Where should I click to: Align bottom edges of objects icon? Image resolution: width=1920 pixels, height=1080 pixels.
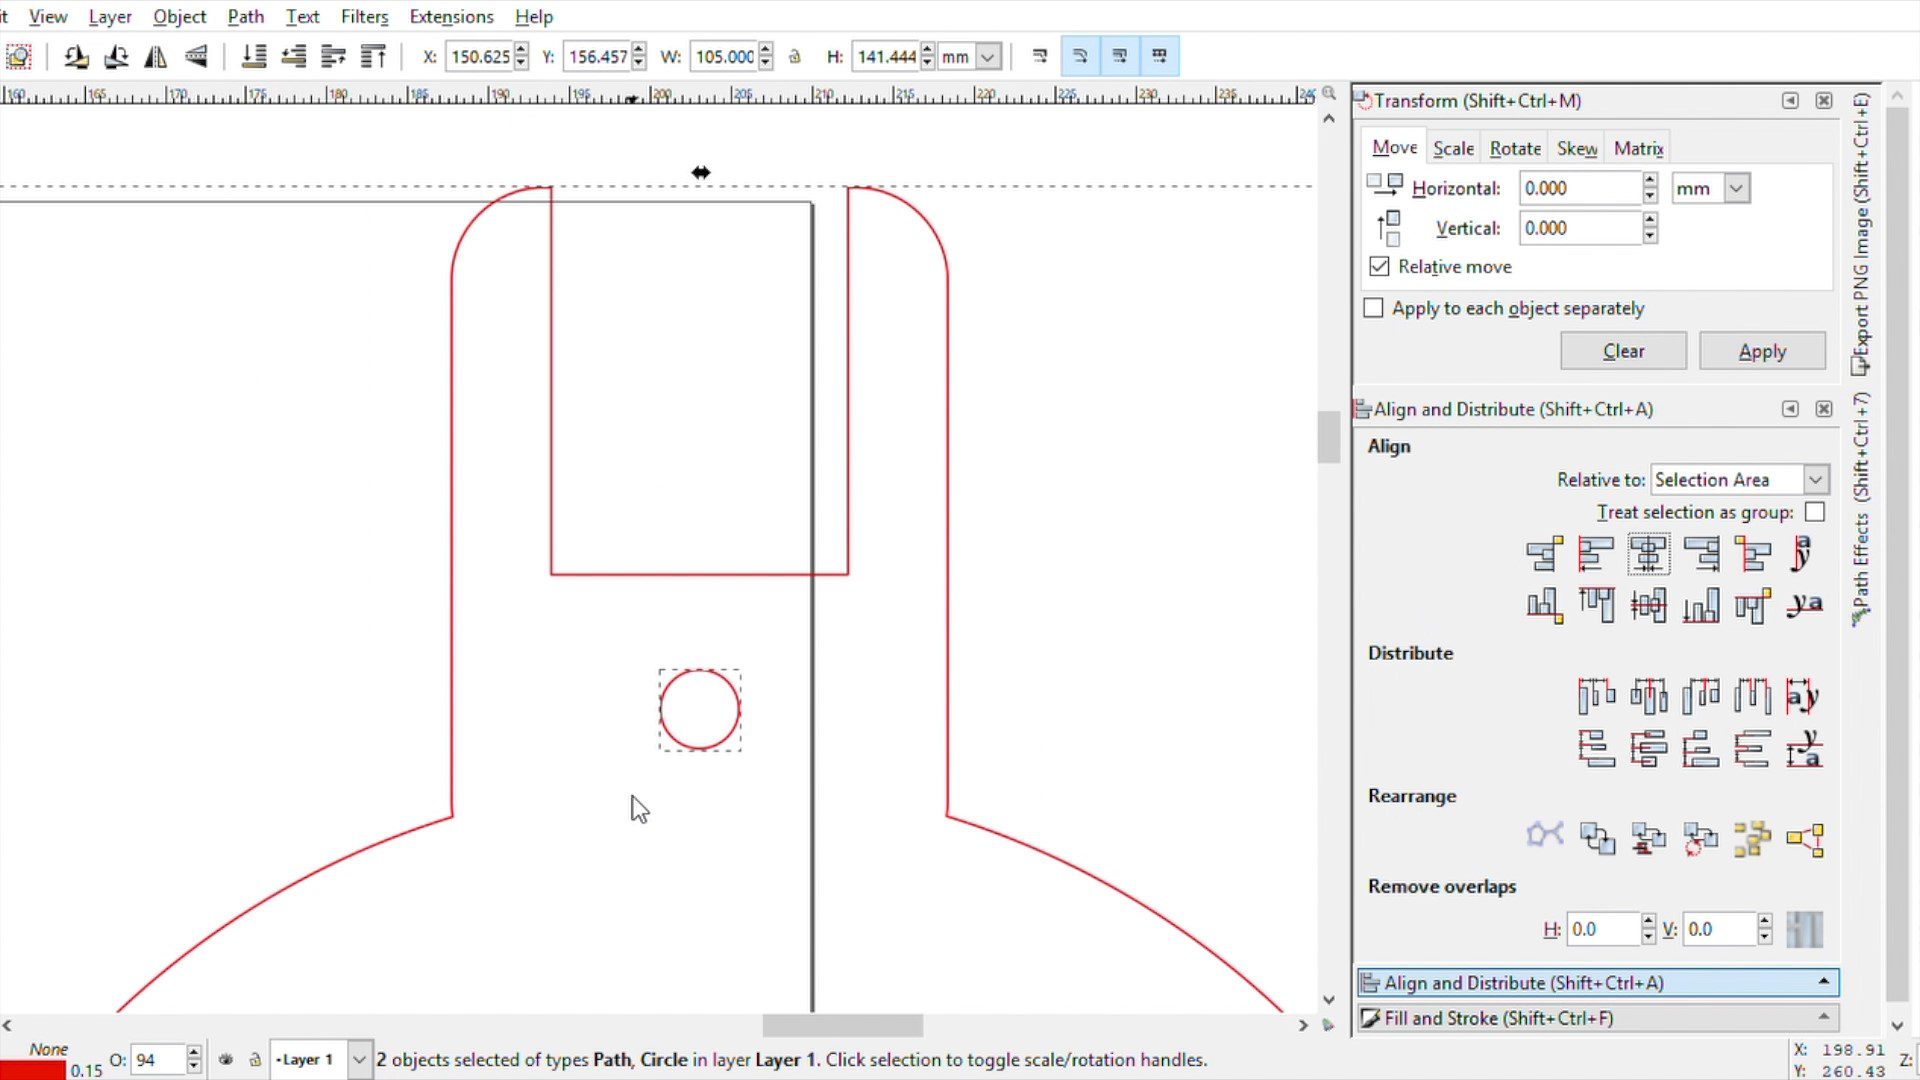point(1700,605)
